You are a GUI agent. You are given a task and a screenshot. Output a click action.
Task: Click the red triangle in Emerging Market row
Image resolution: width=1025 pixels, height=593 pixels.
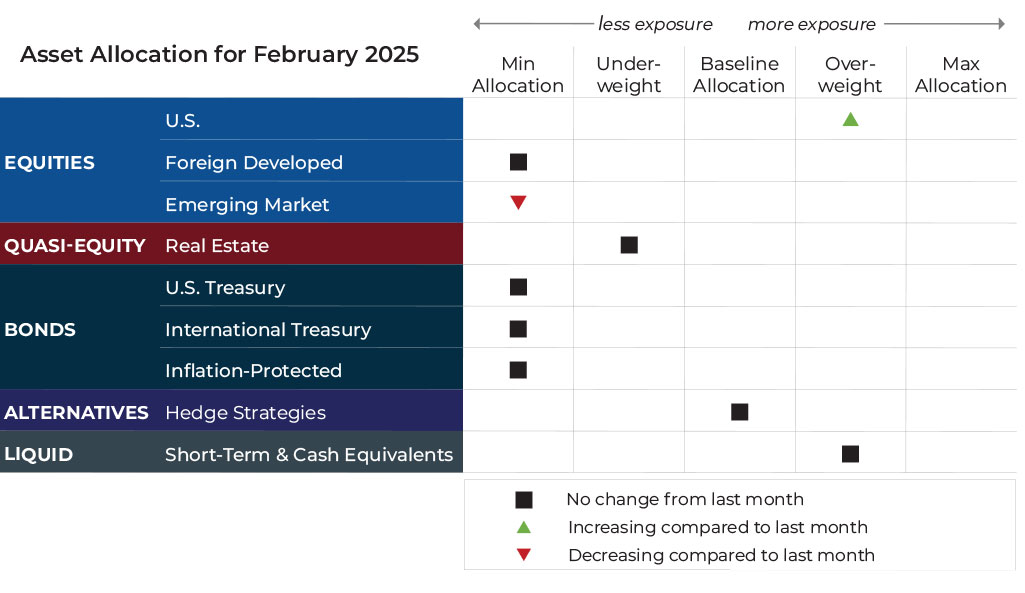coord(518,203)
